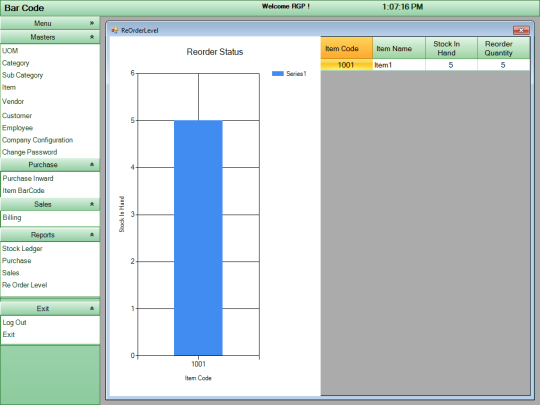
Task: Sort by Item Code column header
Action: (346, 48)
